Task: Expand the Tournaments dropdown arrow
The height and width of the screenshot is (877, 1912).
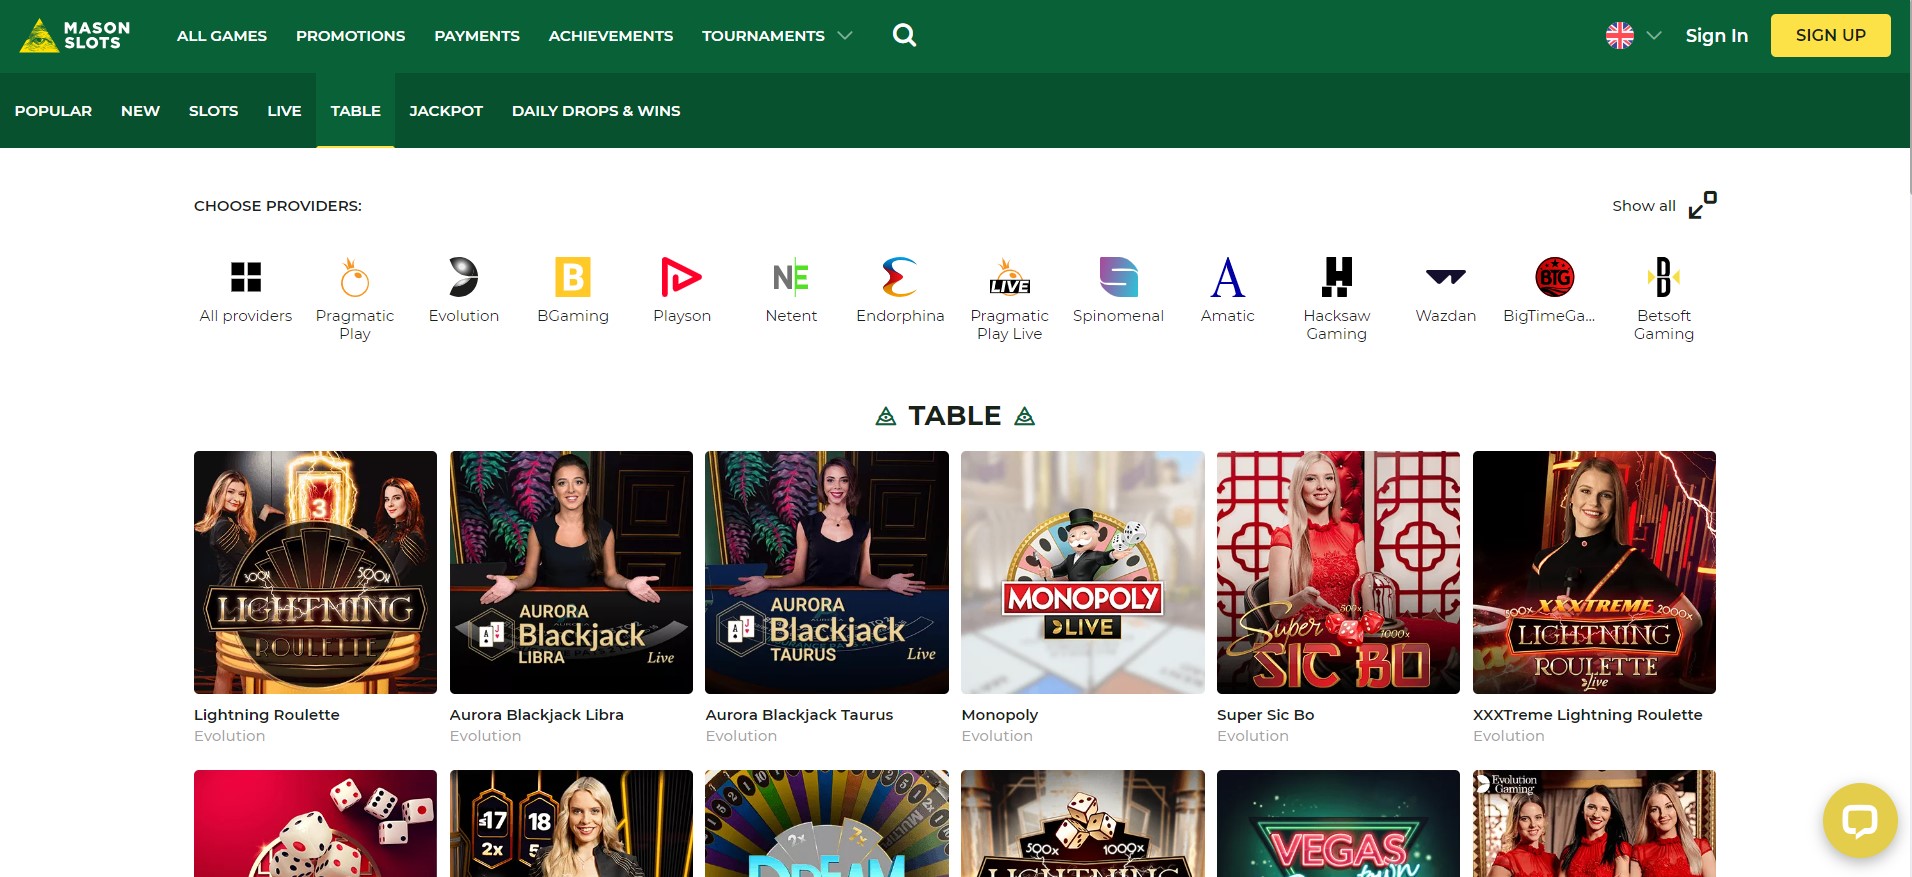Action: [x=845, y=35]
